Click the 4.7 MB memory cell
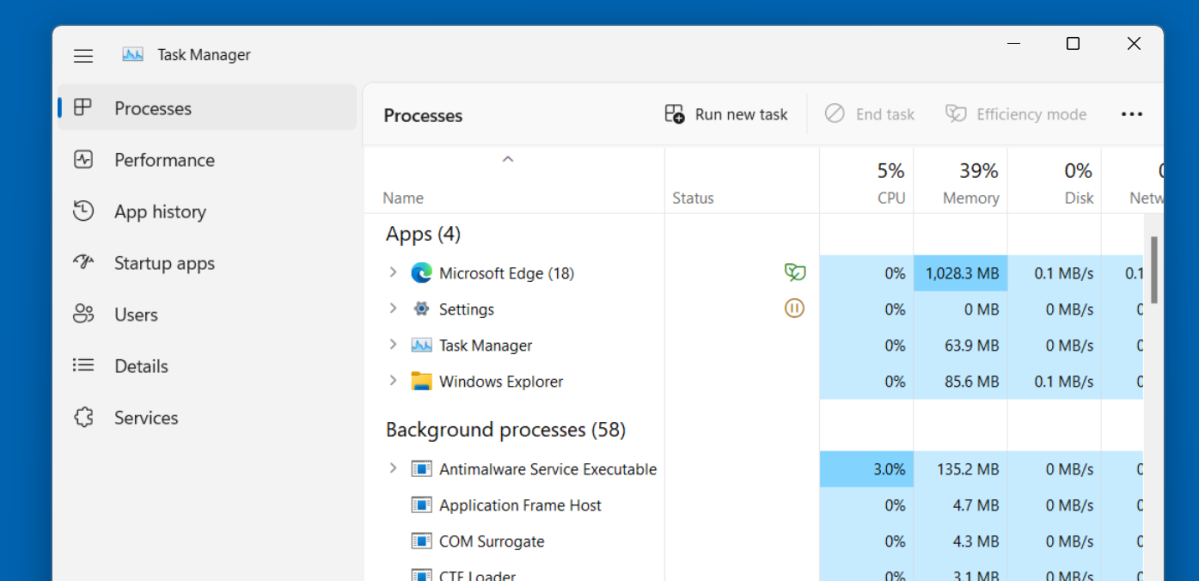This screenshot has width=1199, height=581. 960,505
